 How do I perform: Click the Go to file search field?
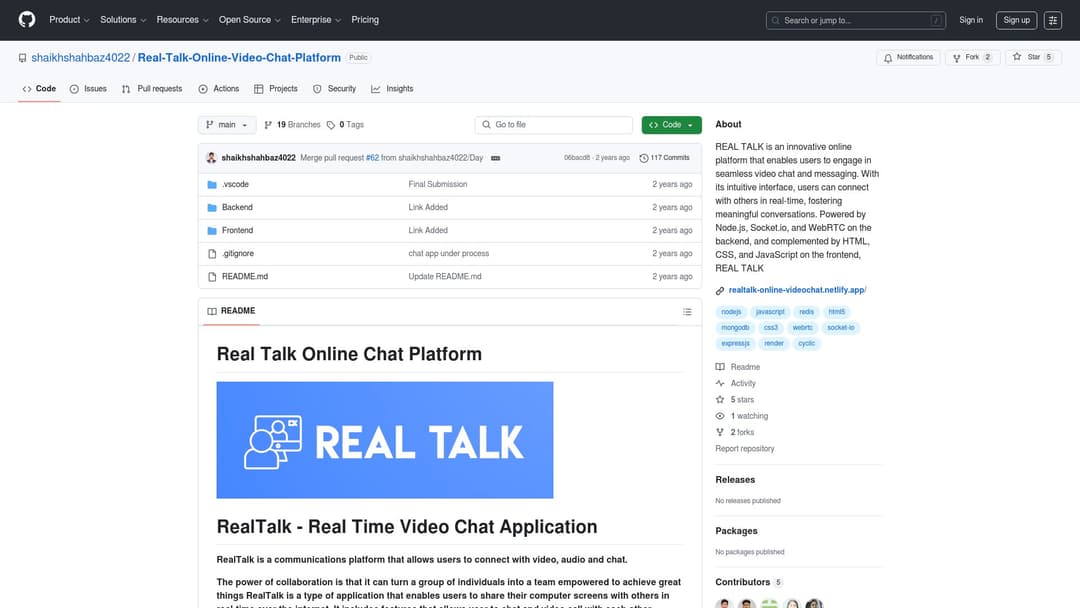pos(553,125)
